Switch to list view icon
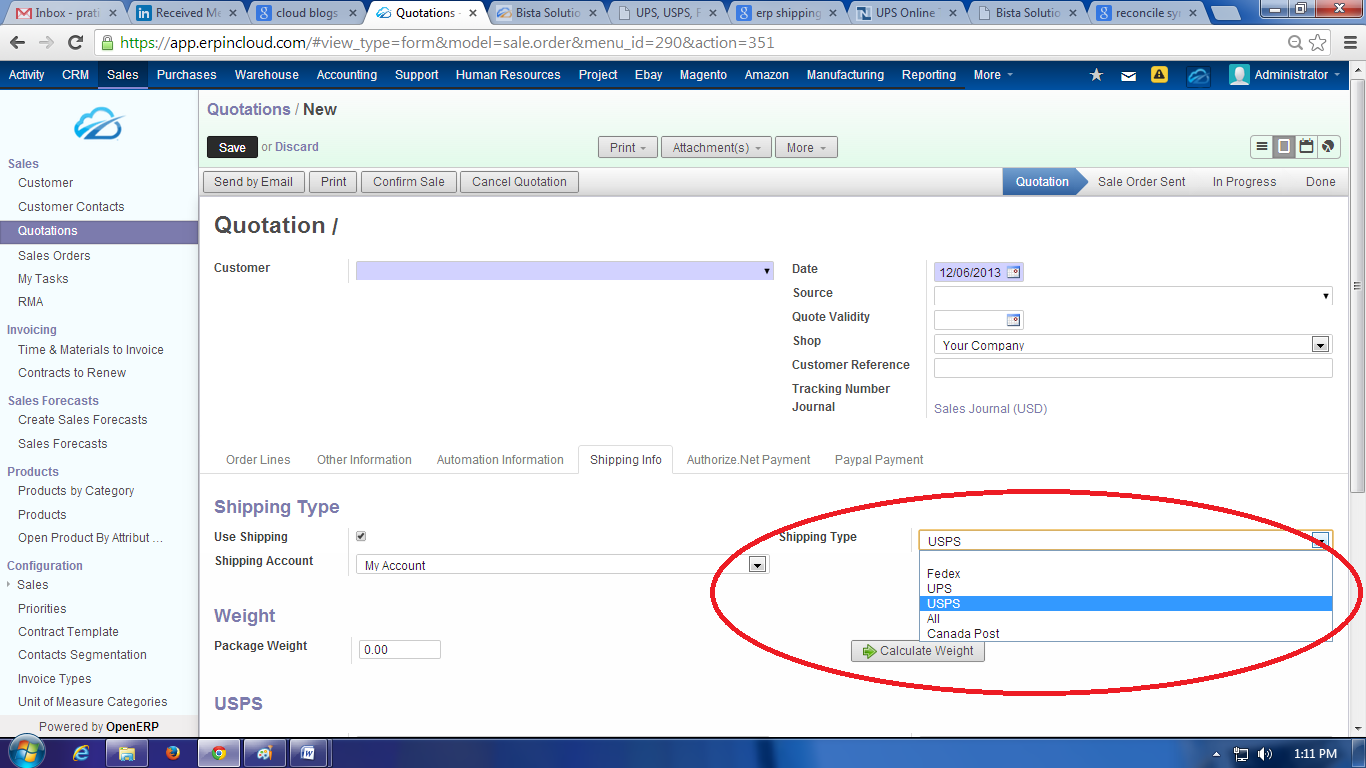 coord(1262,147)
